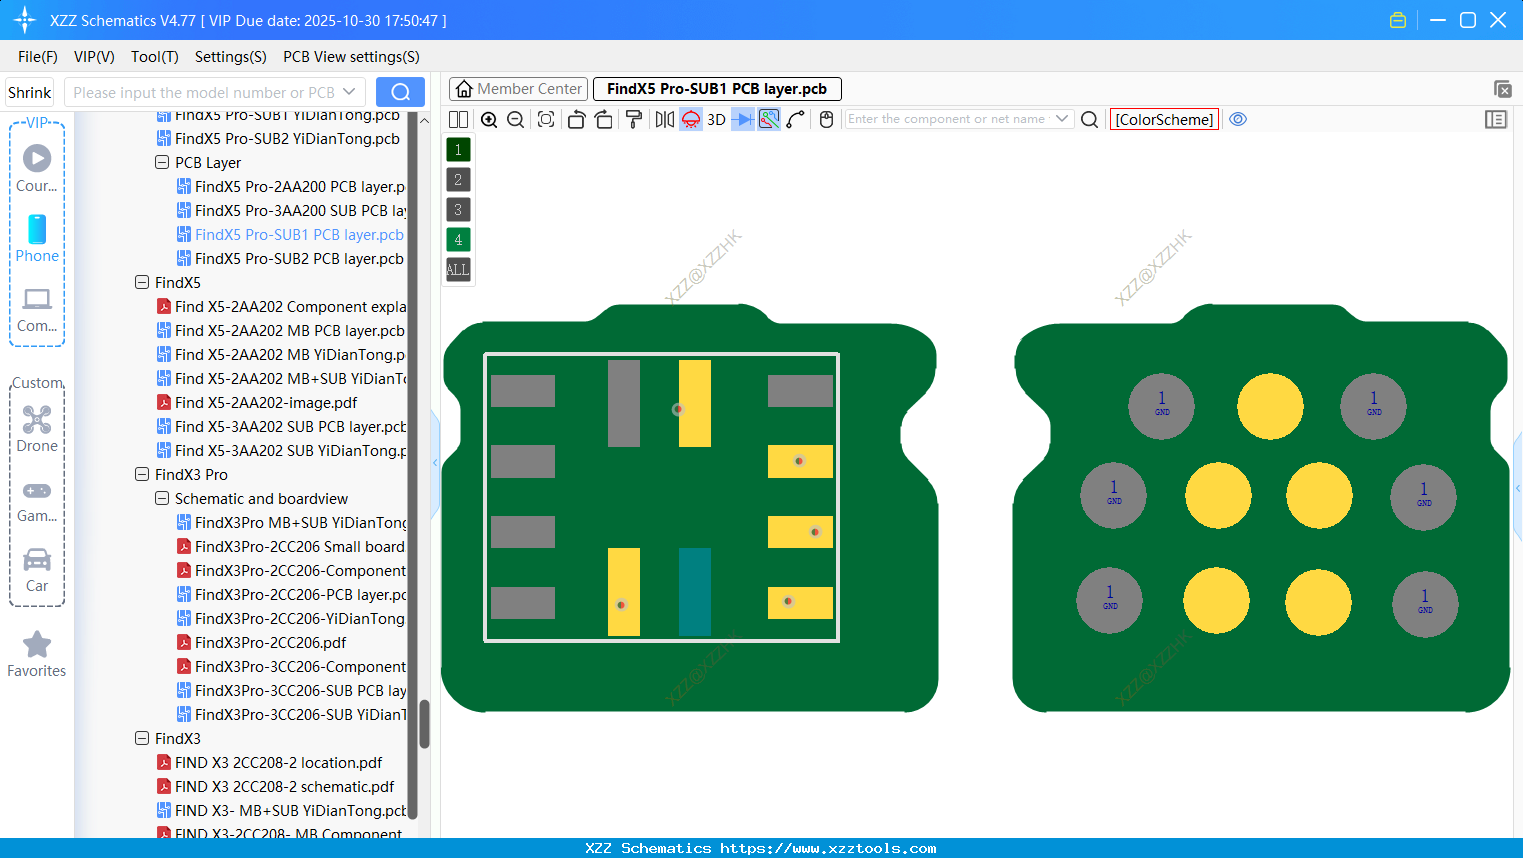Rotate the board counterclockwise
Image resolution: width=1523 pixels, height=858 pixels.
[576, 120]
